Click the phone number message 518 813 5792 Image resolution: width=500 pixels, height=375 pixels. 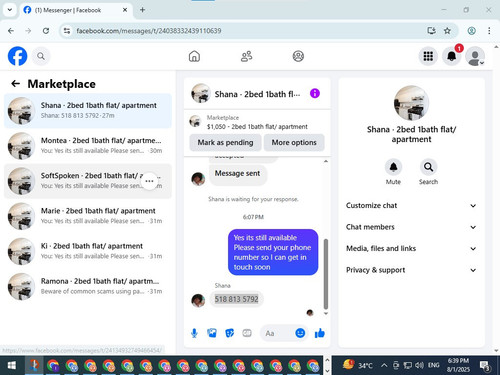(236, 299)
